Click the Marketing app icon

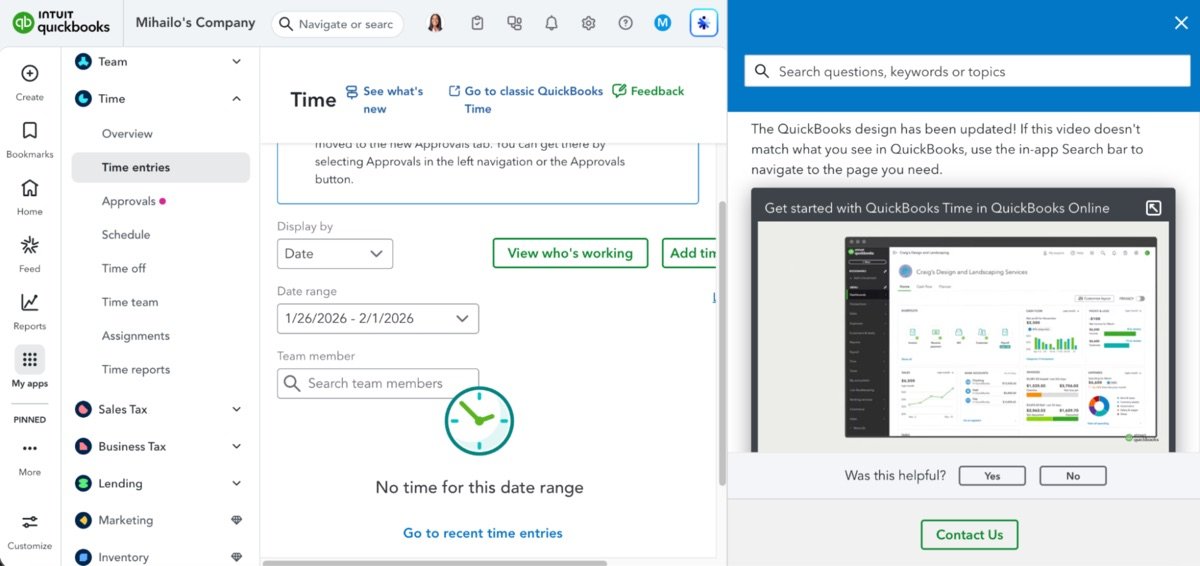coord(84,520)
